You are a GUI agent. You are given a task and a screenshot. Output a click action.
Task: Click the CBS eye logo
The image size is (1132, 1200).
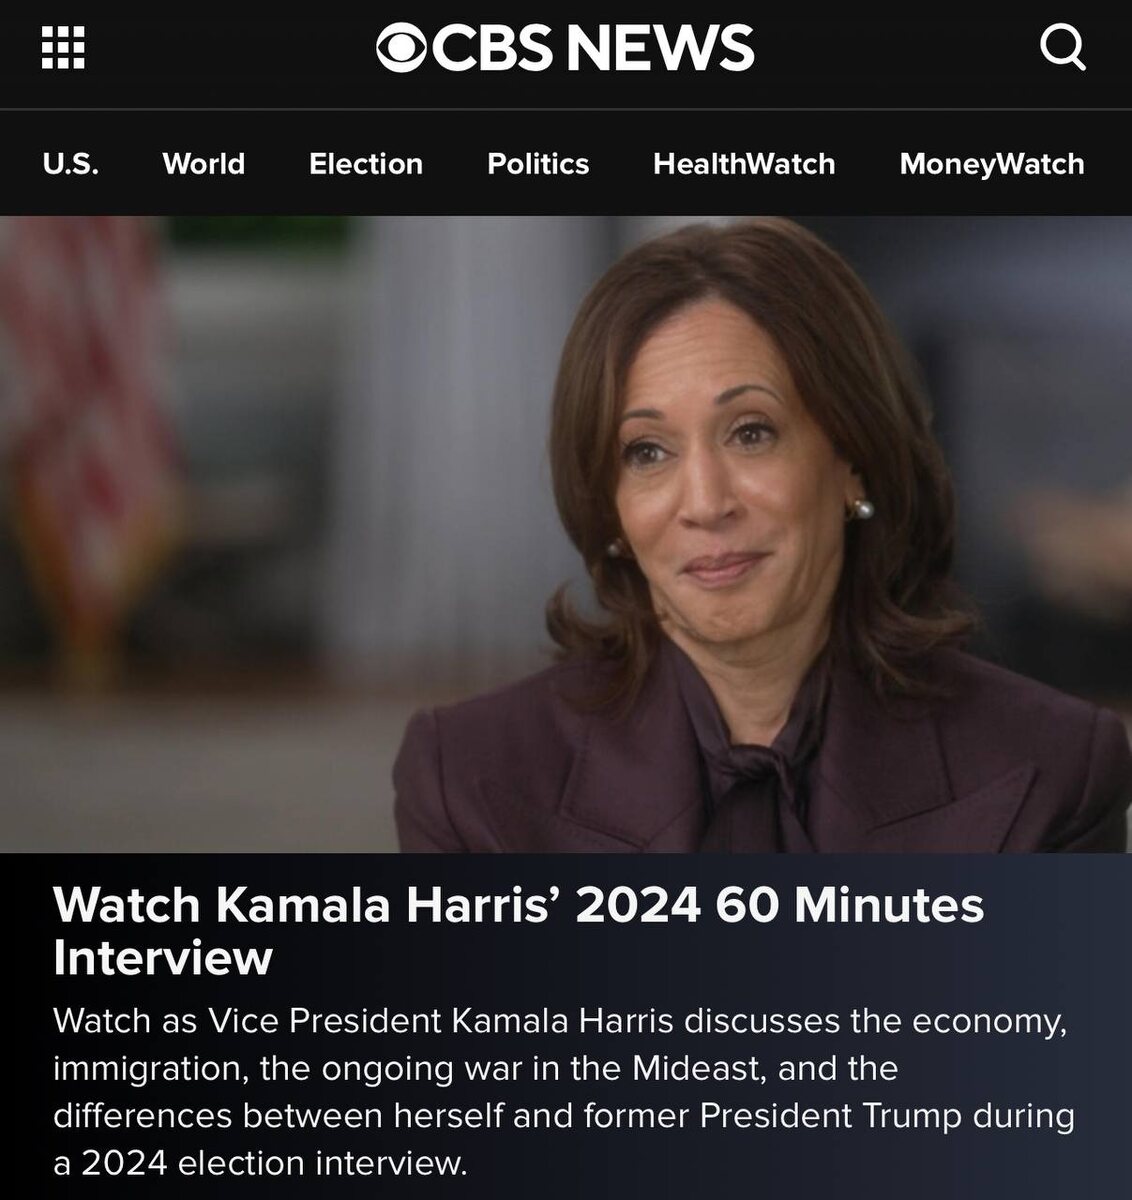[403, 47]
